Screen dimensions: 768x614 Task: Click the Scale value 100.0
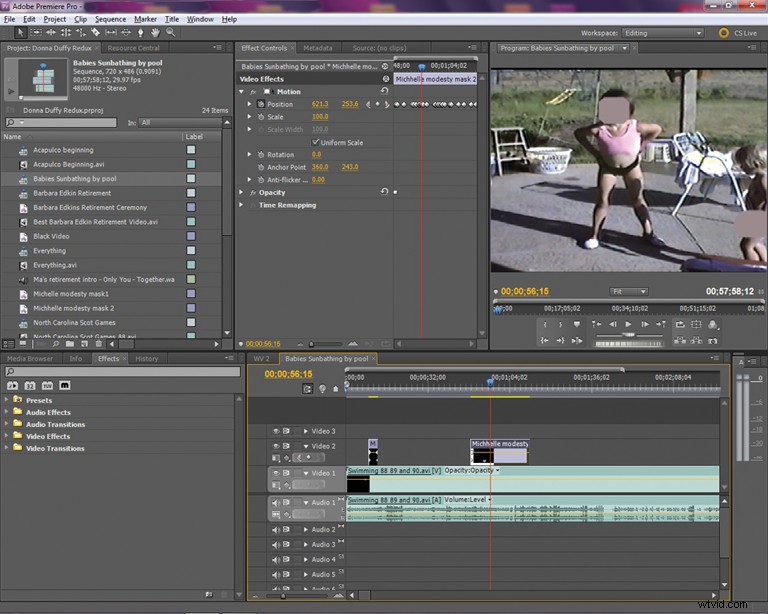pos(320,117)
